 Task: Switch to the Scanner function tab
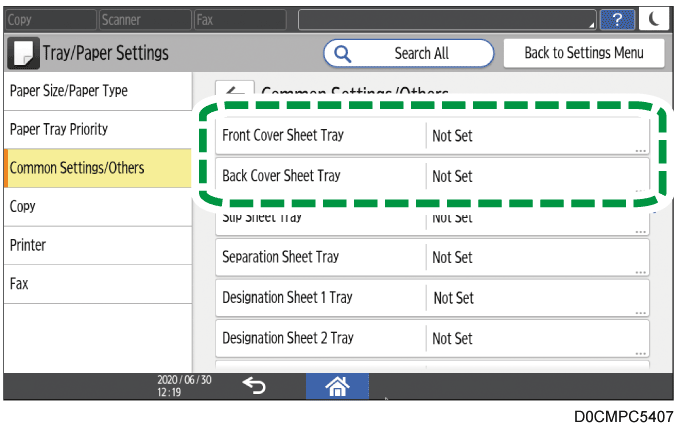145,19
